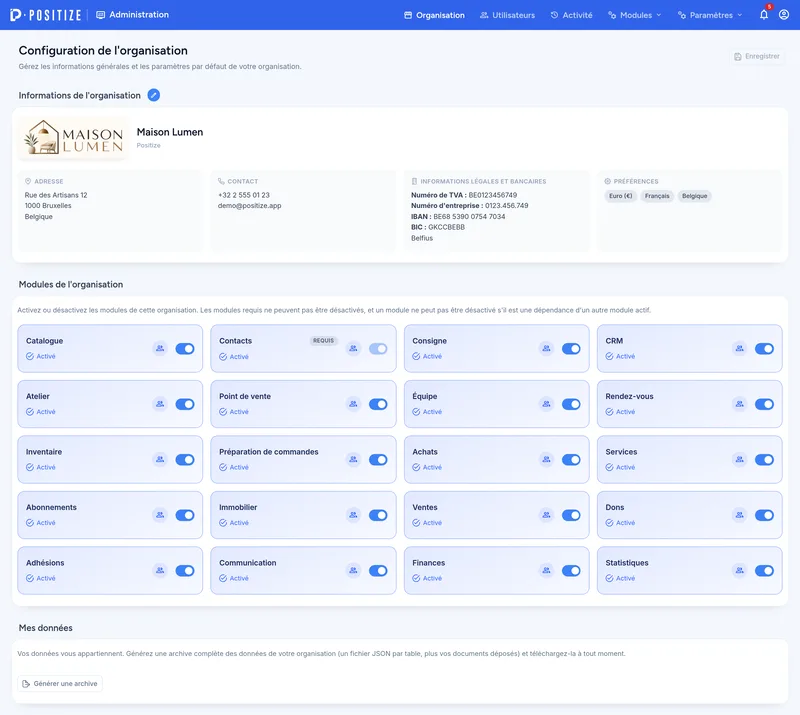The image size is (800, 715).
Task: Open user access for Consigne module
Action: (x=546, y=349)
